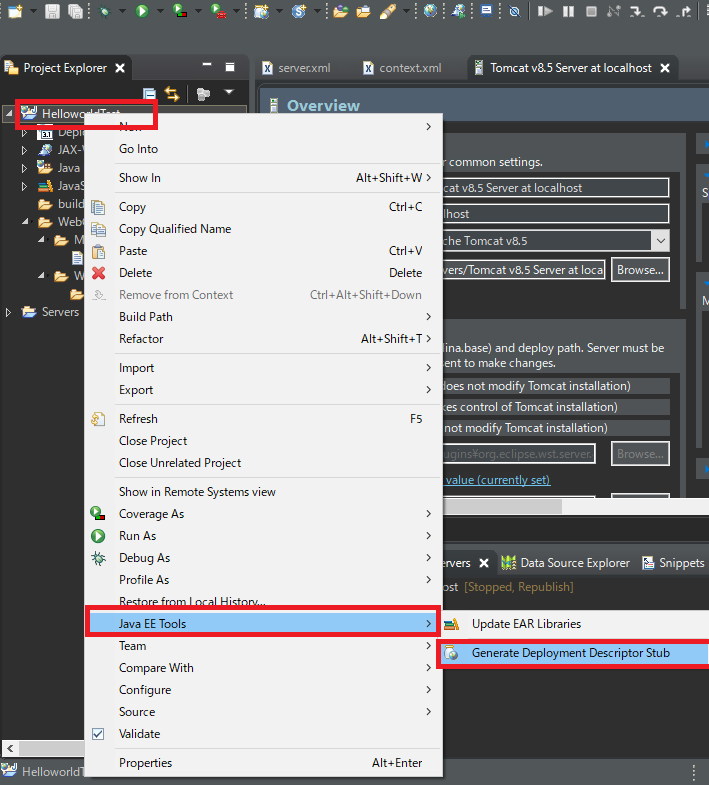Click the Save All toolbar icon

coord(75,11)
